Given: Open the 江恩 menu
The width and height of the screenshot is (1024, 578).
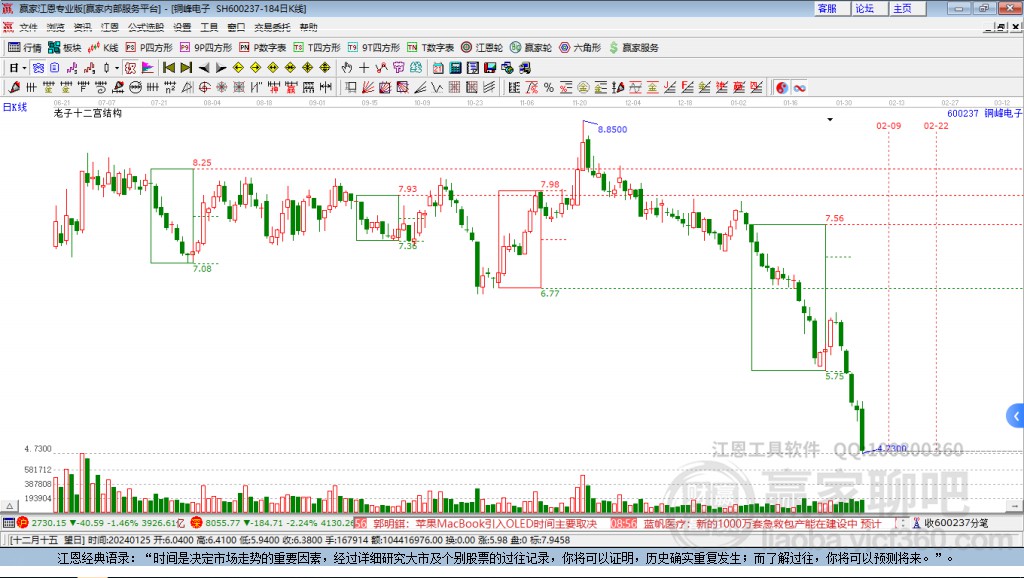Looking at the screenshot, I should click(110, 27).
